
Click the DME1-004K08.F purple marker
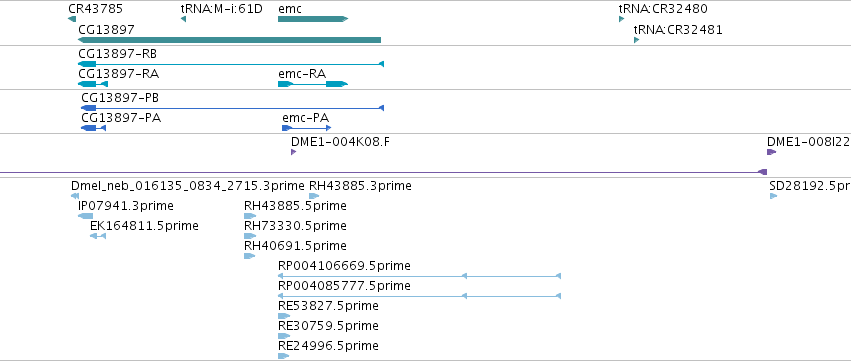[x=294, y=152]
